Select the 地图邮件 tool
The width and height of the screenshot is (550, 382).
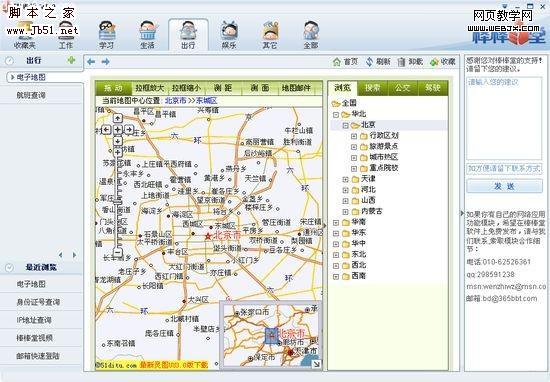tap(296, 88)
